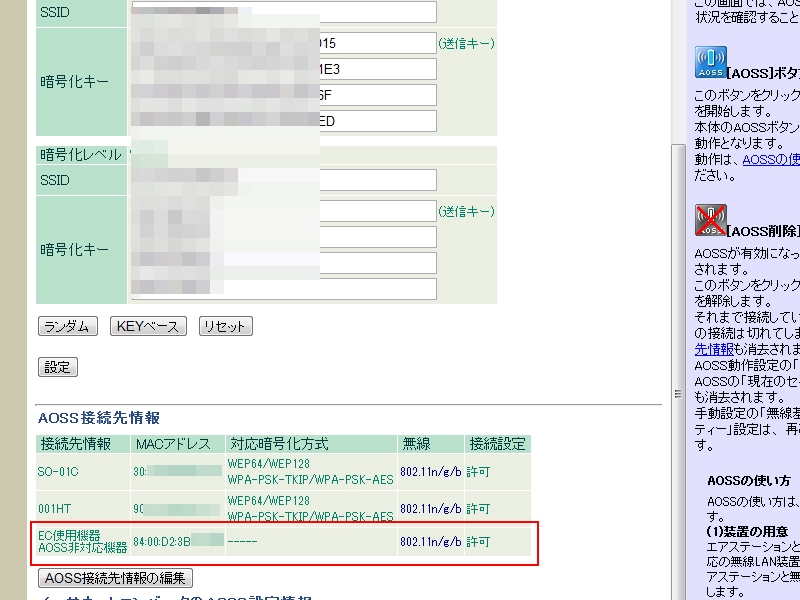The width and height of the screenshot is (800, 600).
Task: Click the AOSS delete icon with red X
Action: [710, 220]
